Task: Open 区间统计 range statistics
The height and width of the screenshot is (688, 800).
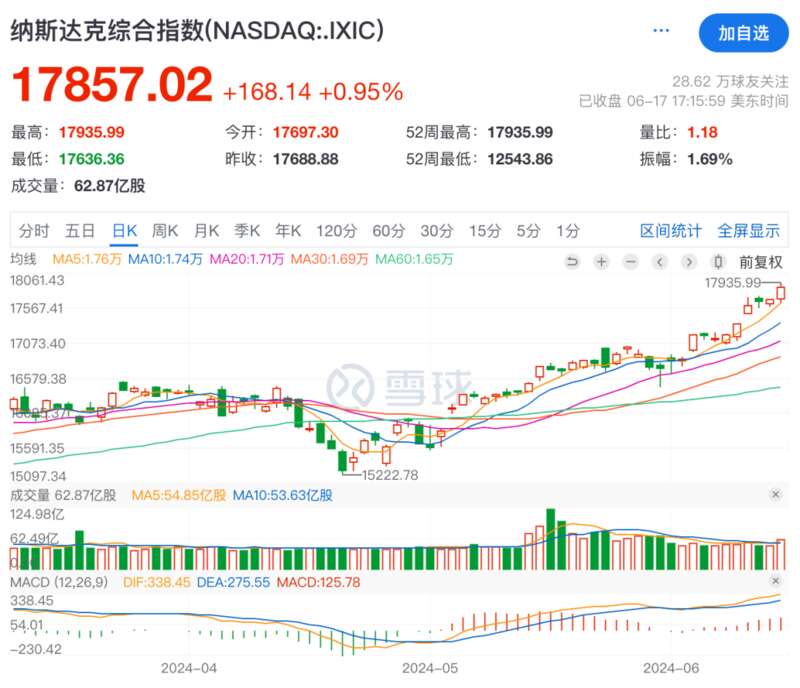Action: tap(670, 231)
